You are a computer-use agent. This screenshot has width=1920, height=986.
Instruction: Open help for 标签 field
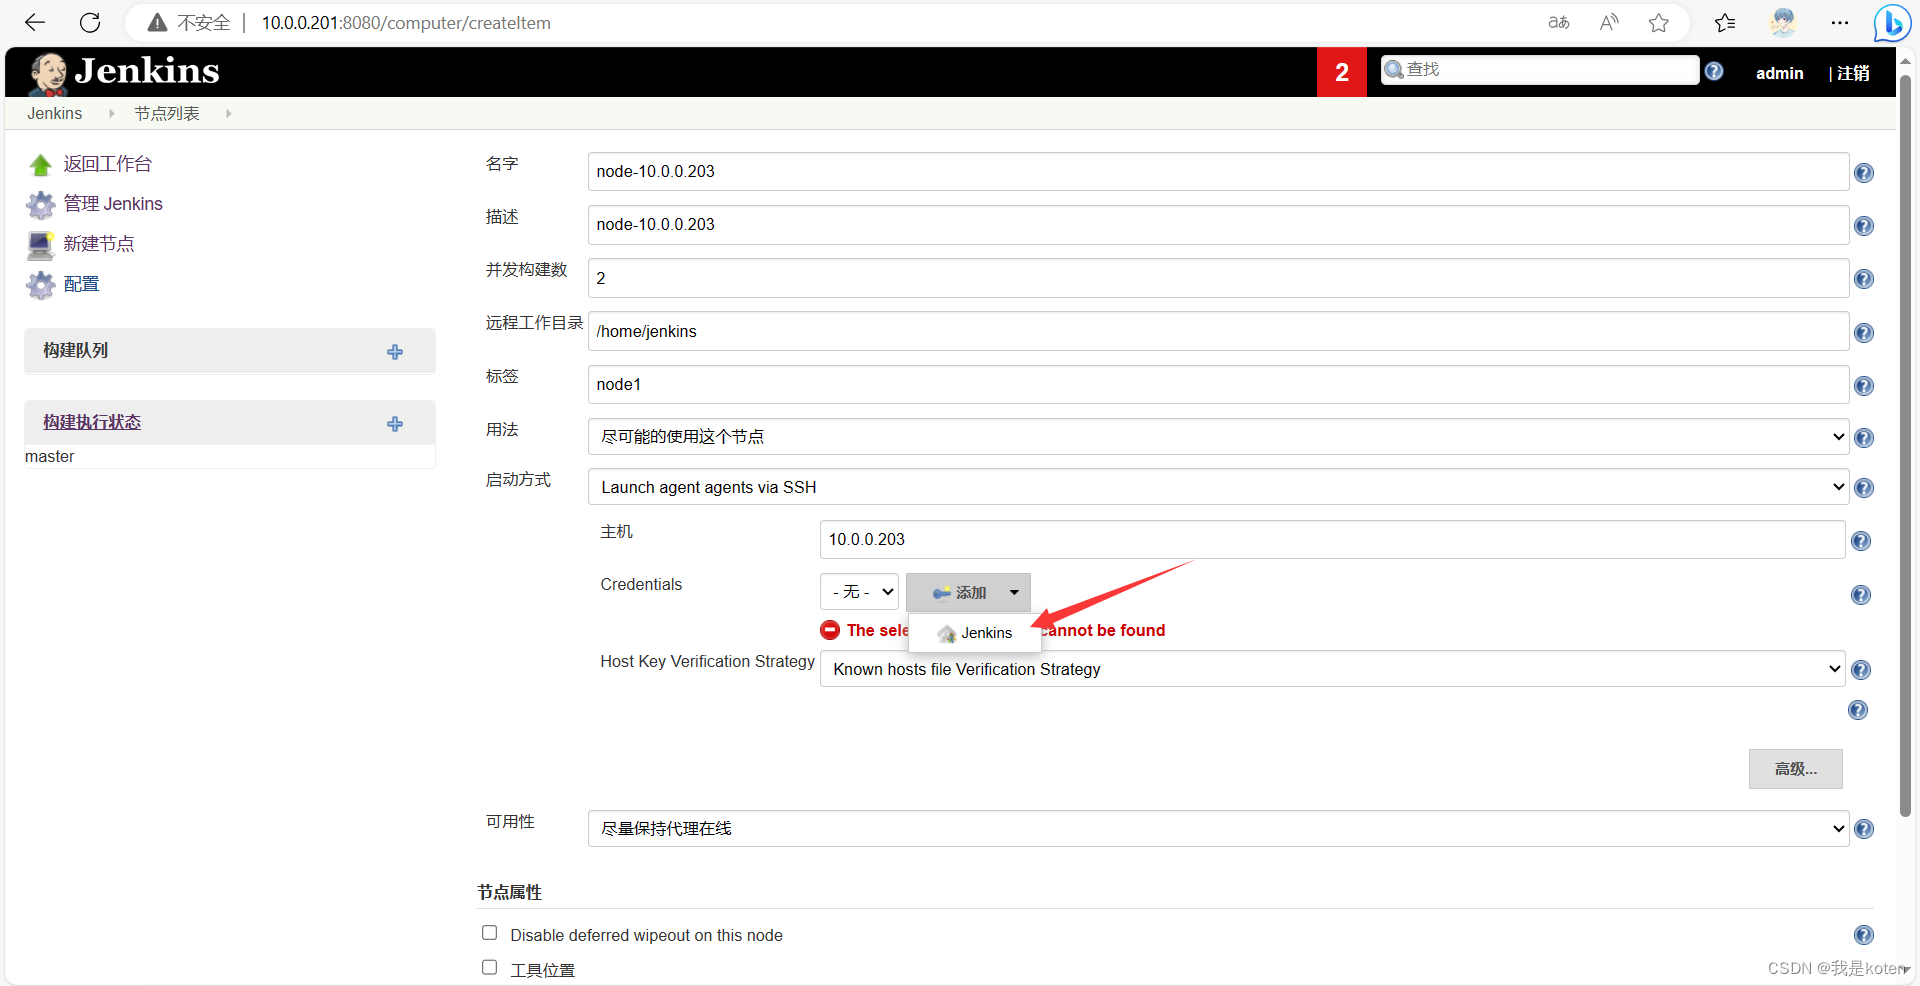tap(1864, 386)
